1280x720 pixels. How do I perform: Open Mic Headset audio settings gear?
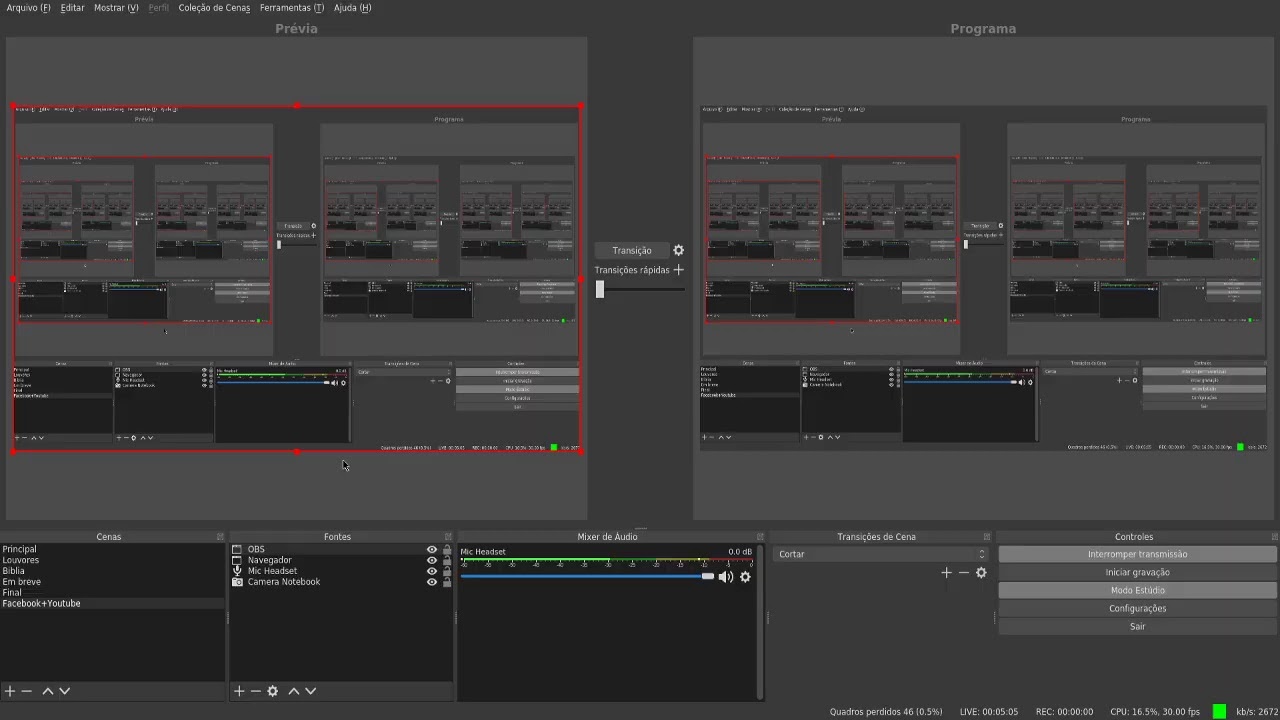745,577
